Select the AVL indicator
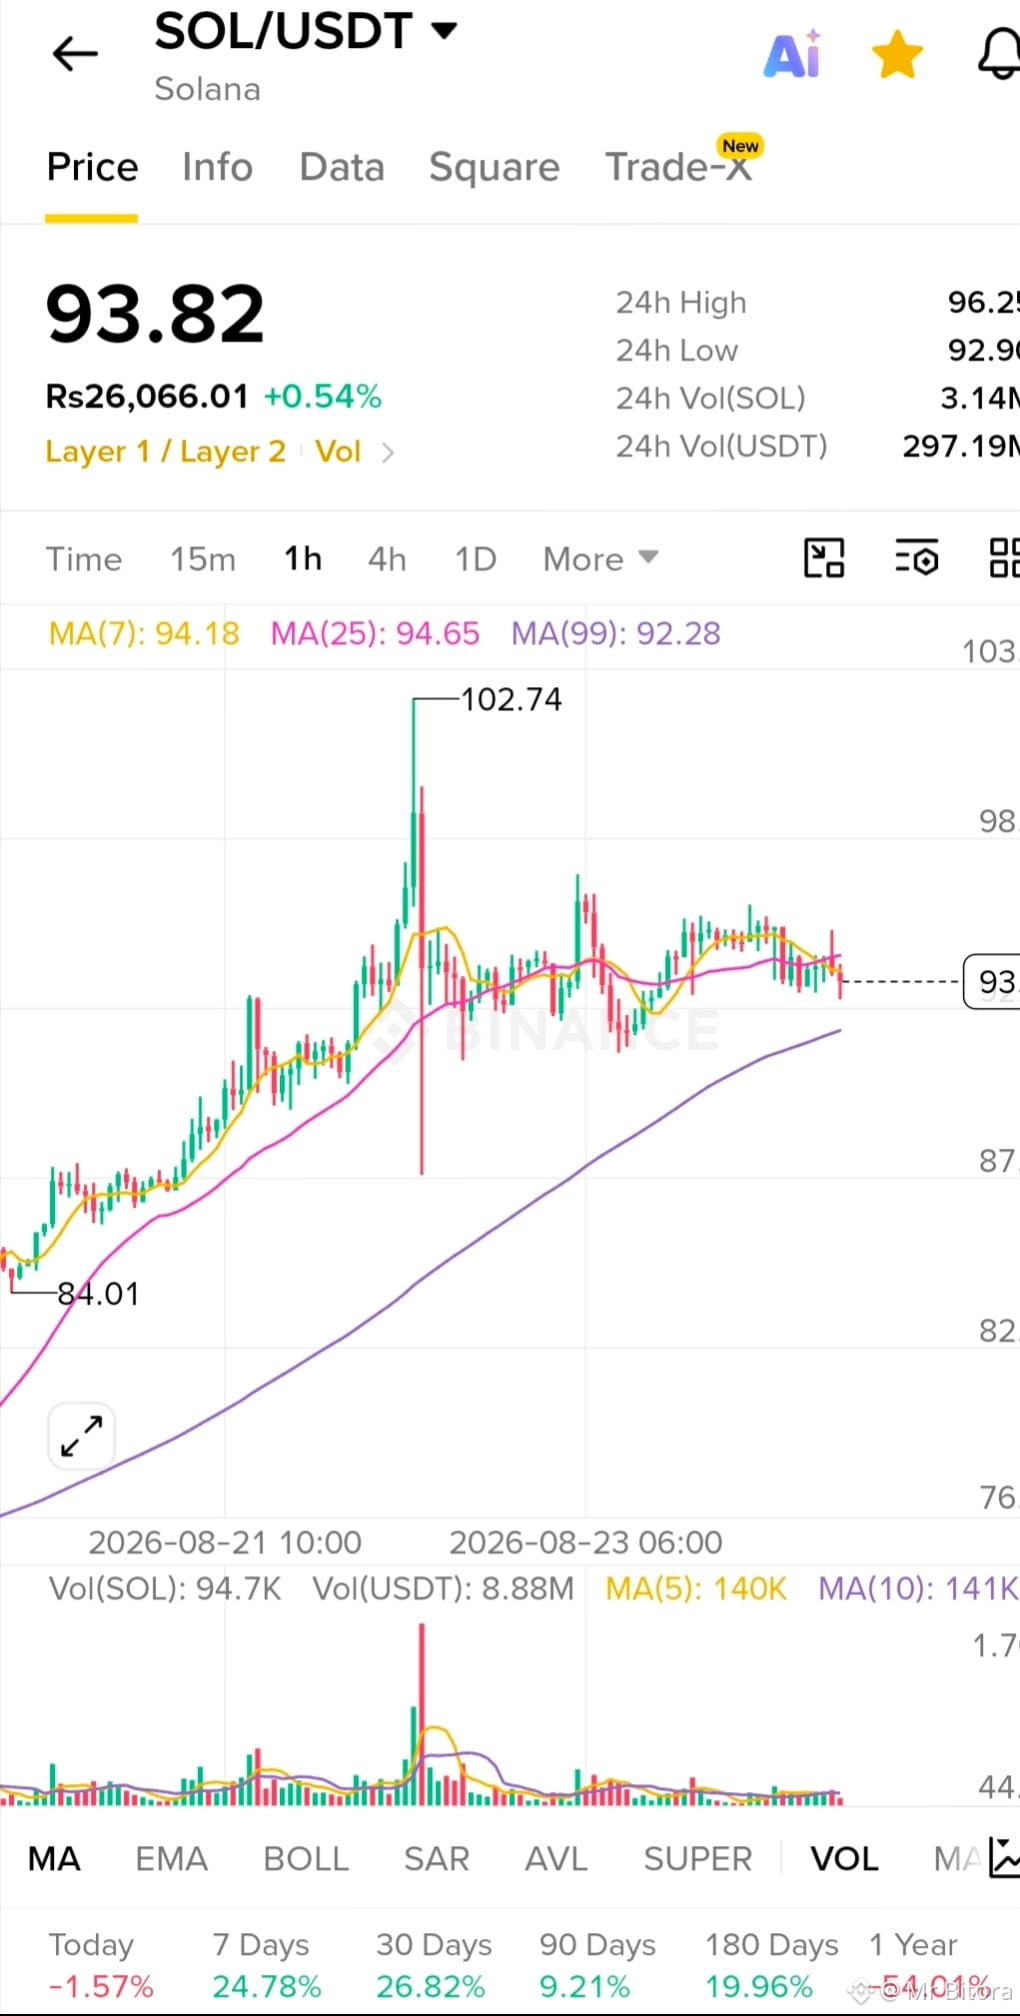 pyautogui.click(x=556, y=1859)
